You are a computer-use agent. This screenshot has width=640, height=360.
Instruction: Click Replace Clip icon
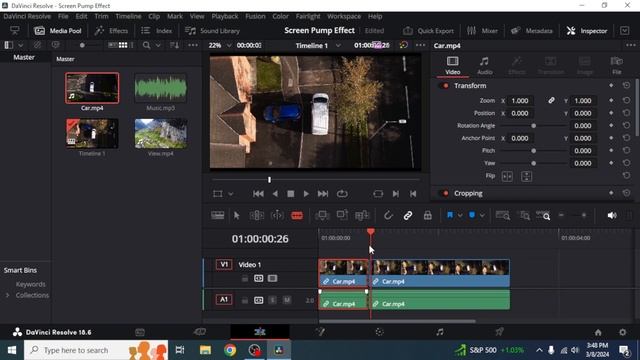(x=362, y=216)
